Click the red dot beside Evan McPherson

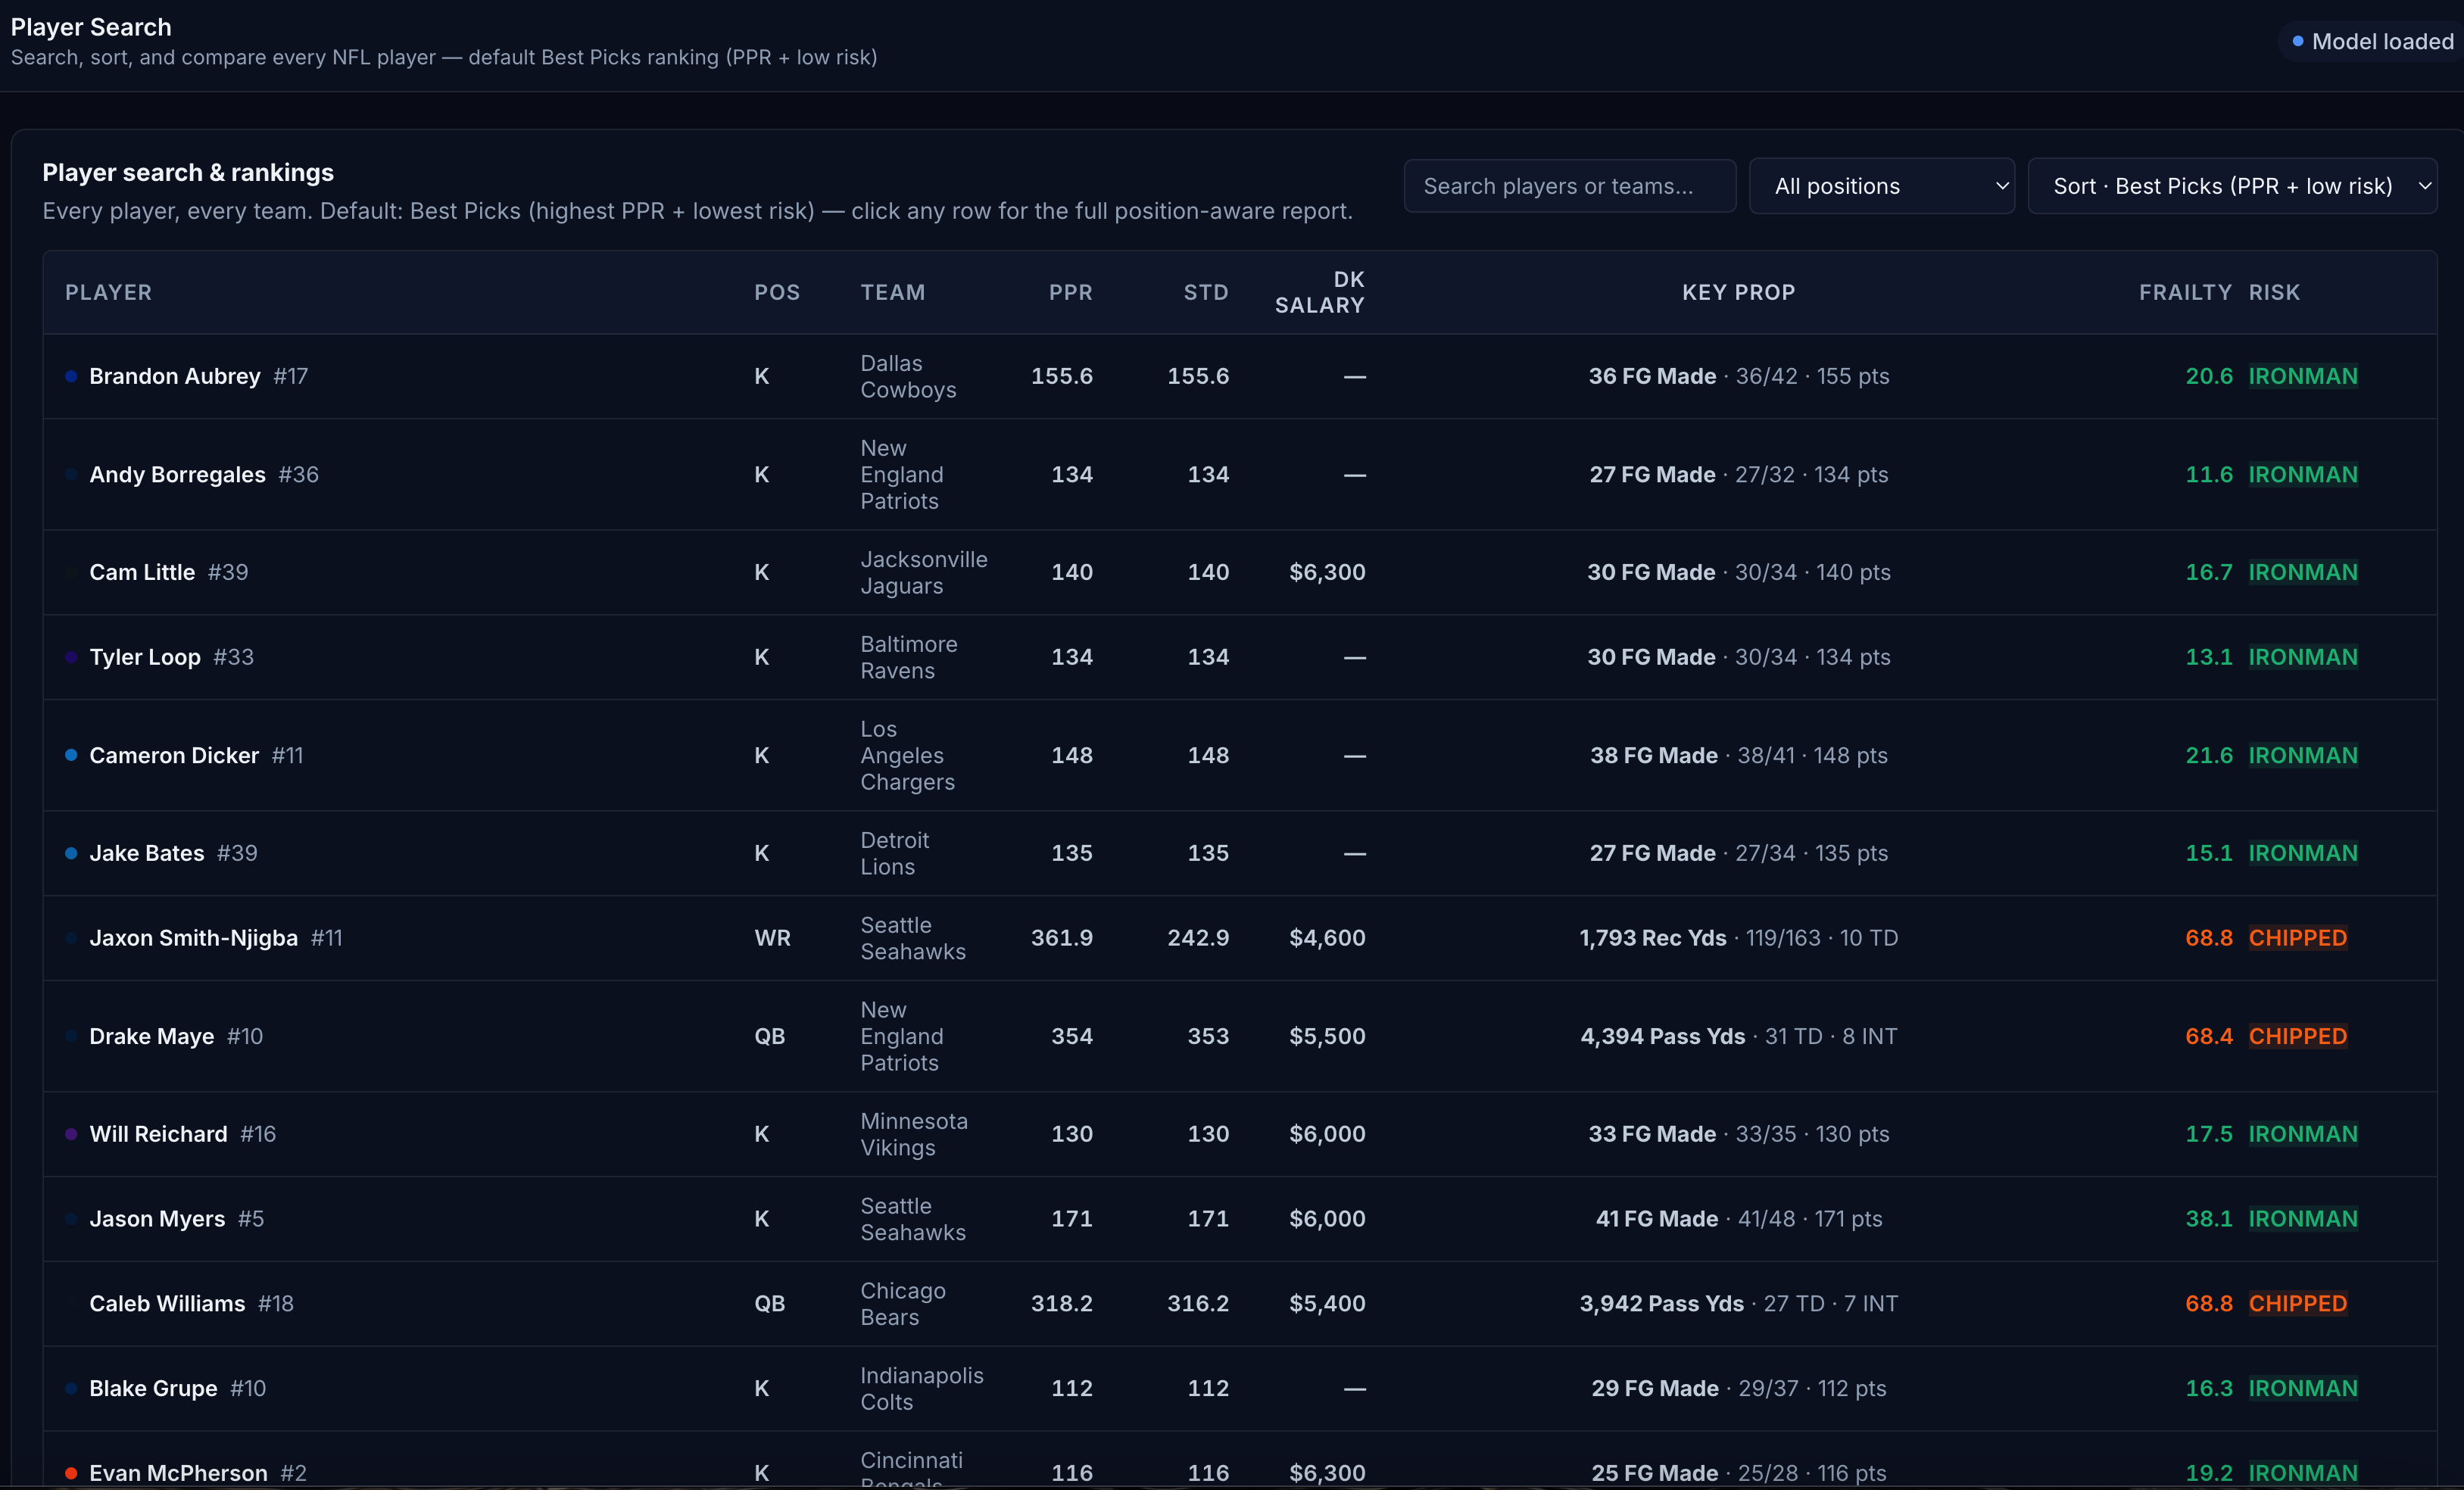71,1473
